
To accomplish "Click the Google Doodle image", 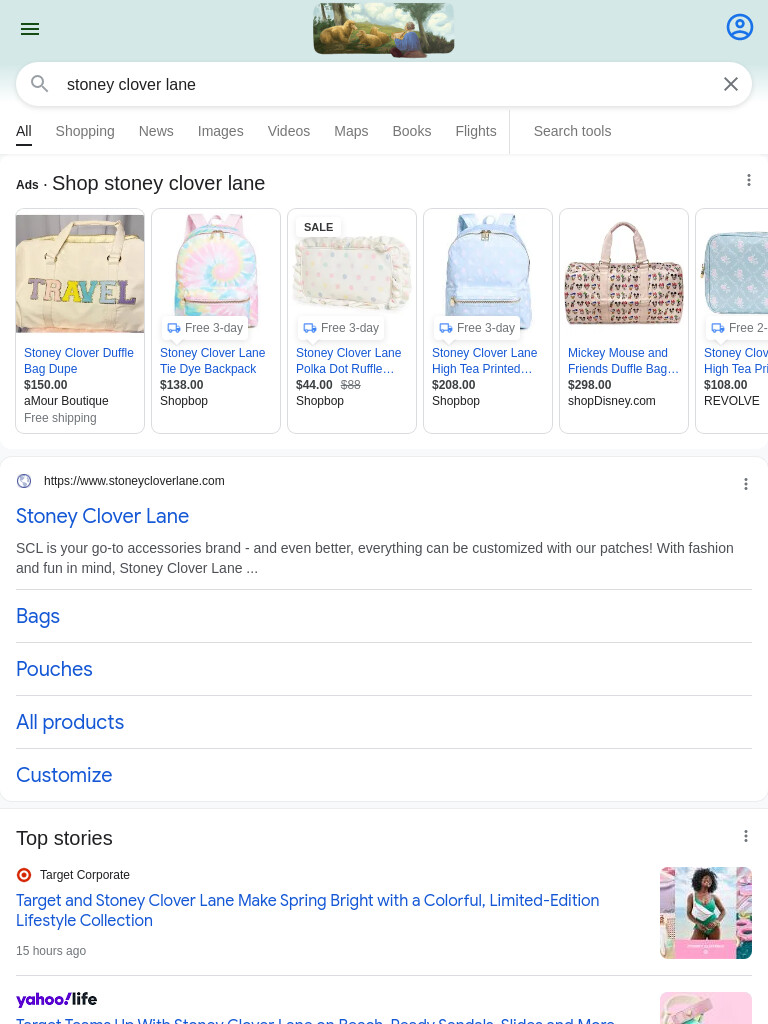I will (383, 29).
